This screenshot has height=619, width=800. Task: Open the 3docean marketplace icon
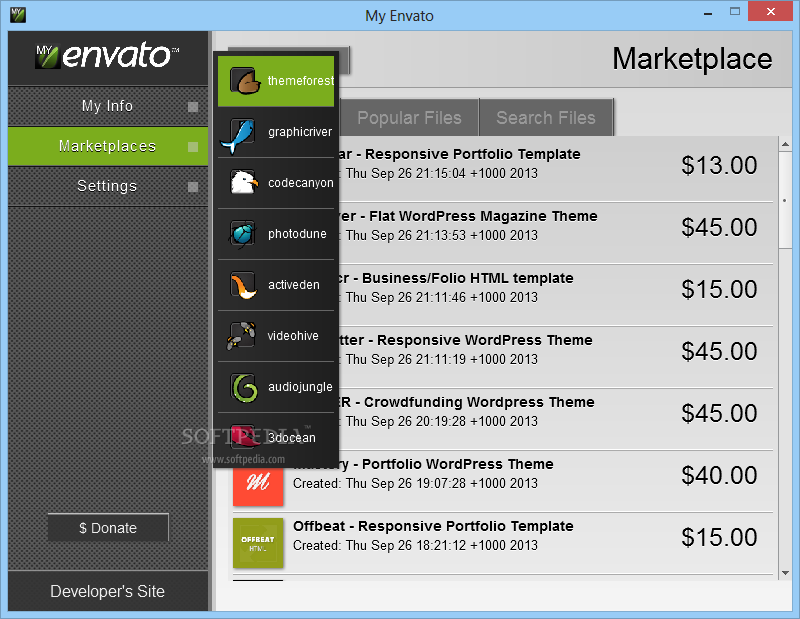click(245, 436)
